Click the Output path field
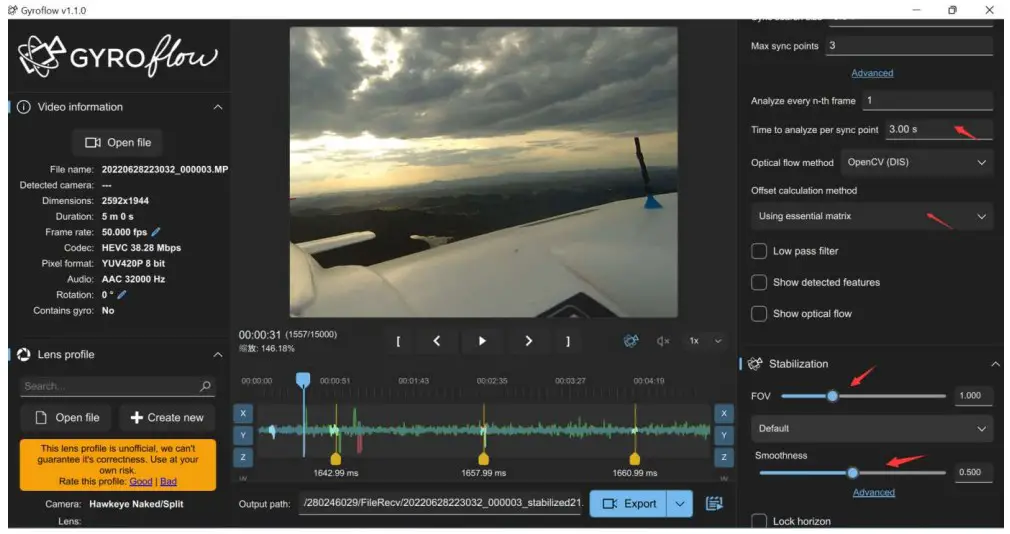 [442, 502]
